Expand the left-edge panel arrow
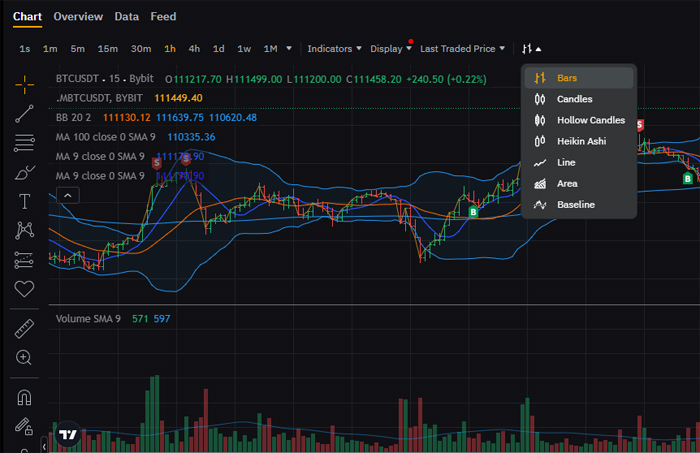Screen dimensions: 700x453 pyautogui.click(x=44, y=446)
